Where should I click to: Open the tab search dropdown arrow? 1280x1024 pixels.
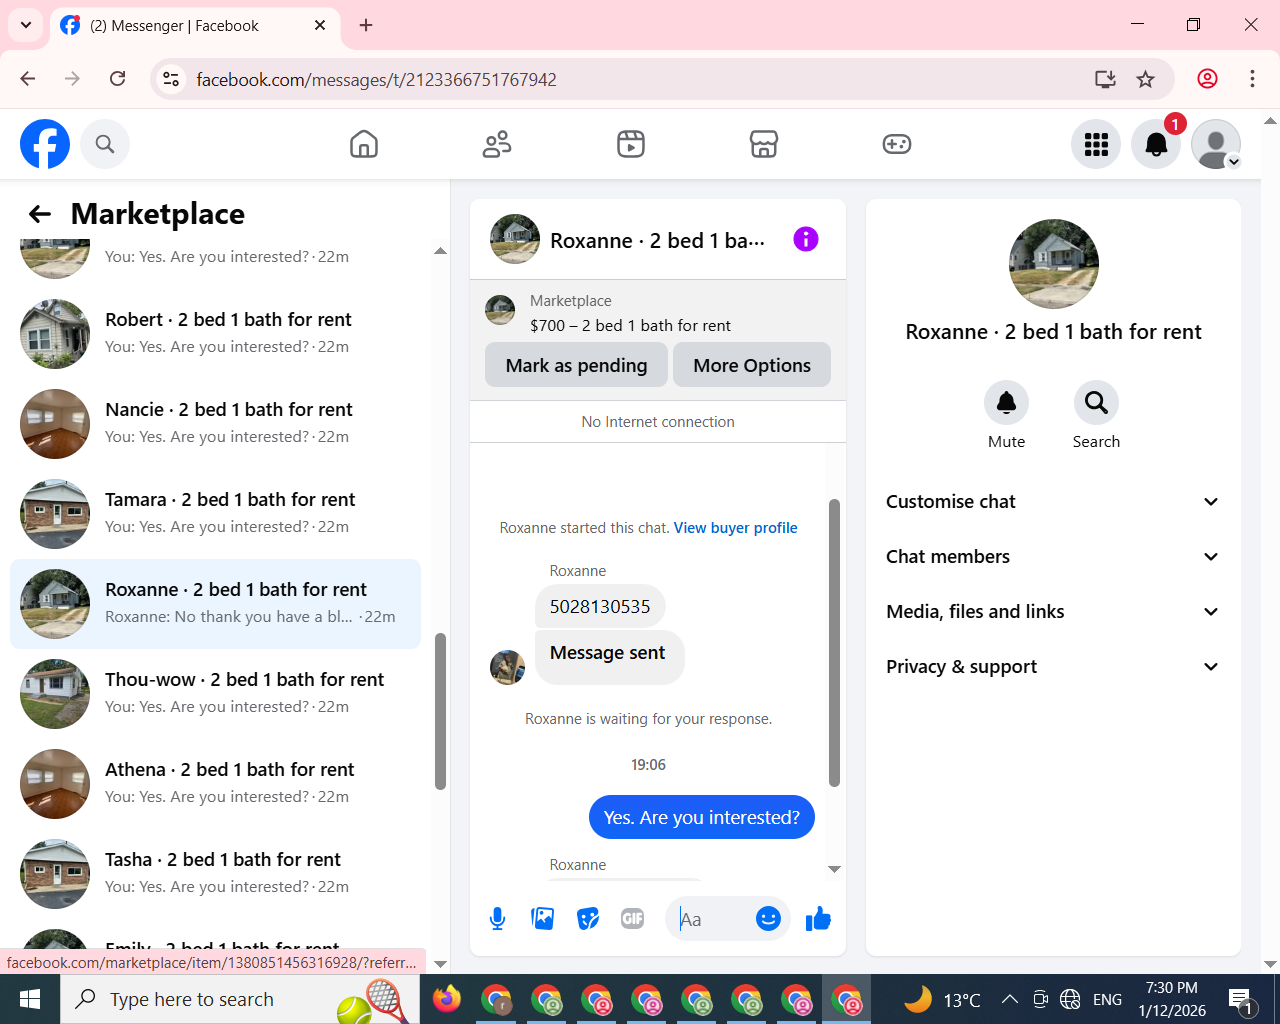(x=25, y=25)
